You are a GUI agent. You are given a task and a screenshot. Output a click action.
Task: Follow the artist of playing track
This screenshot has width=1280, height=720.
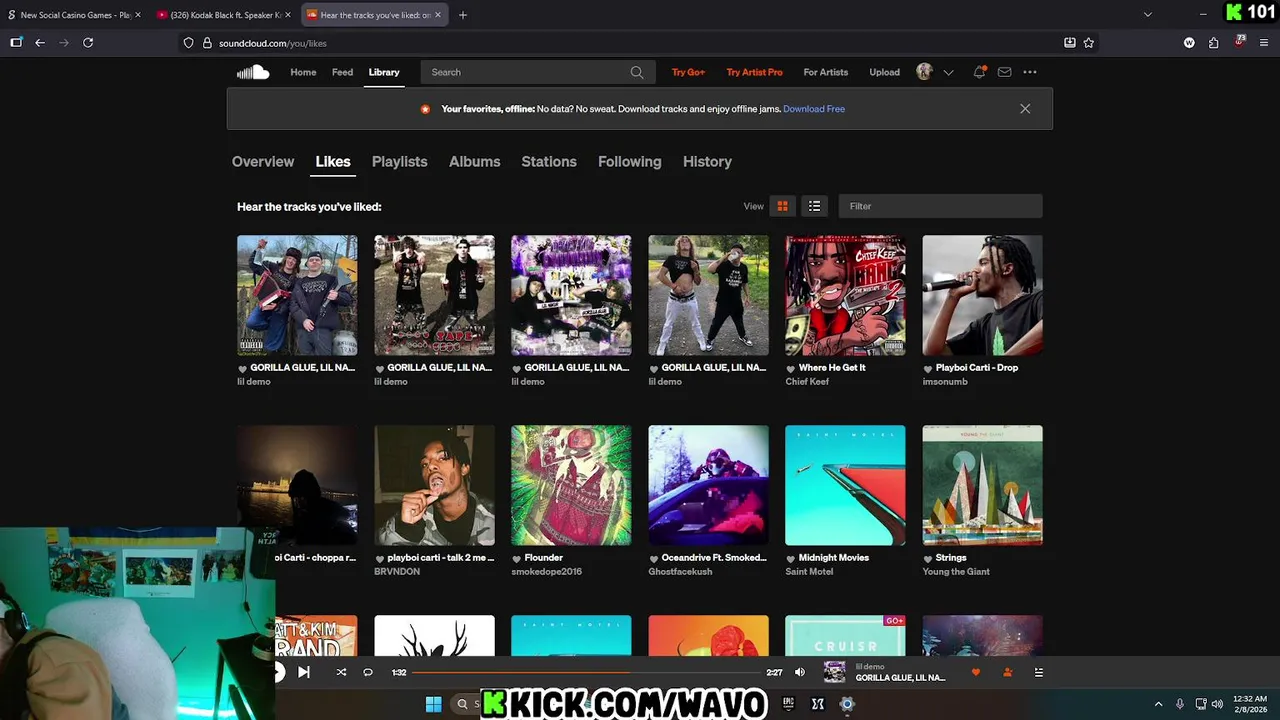(x=1007, y=673)
